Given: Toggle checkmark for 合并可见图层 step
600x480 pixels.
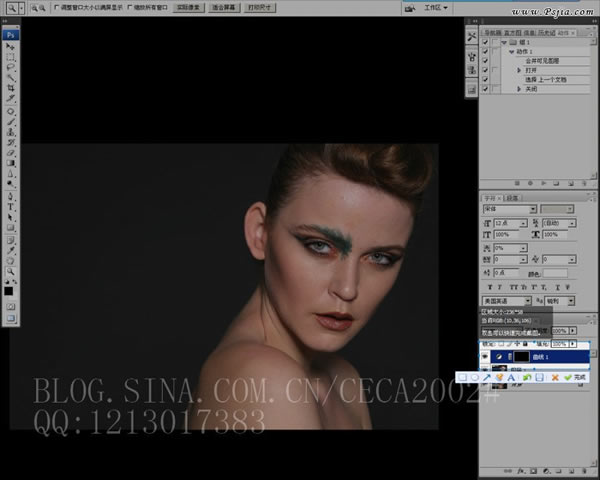Looking at the screenshot, I should [x=485, y=61].
